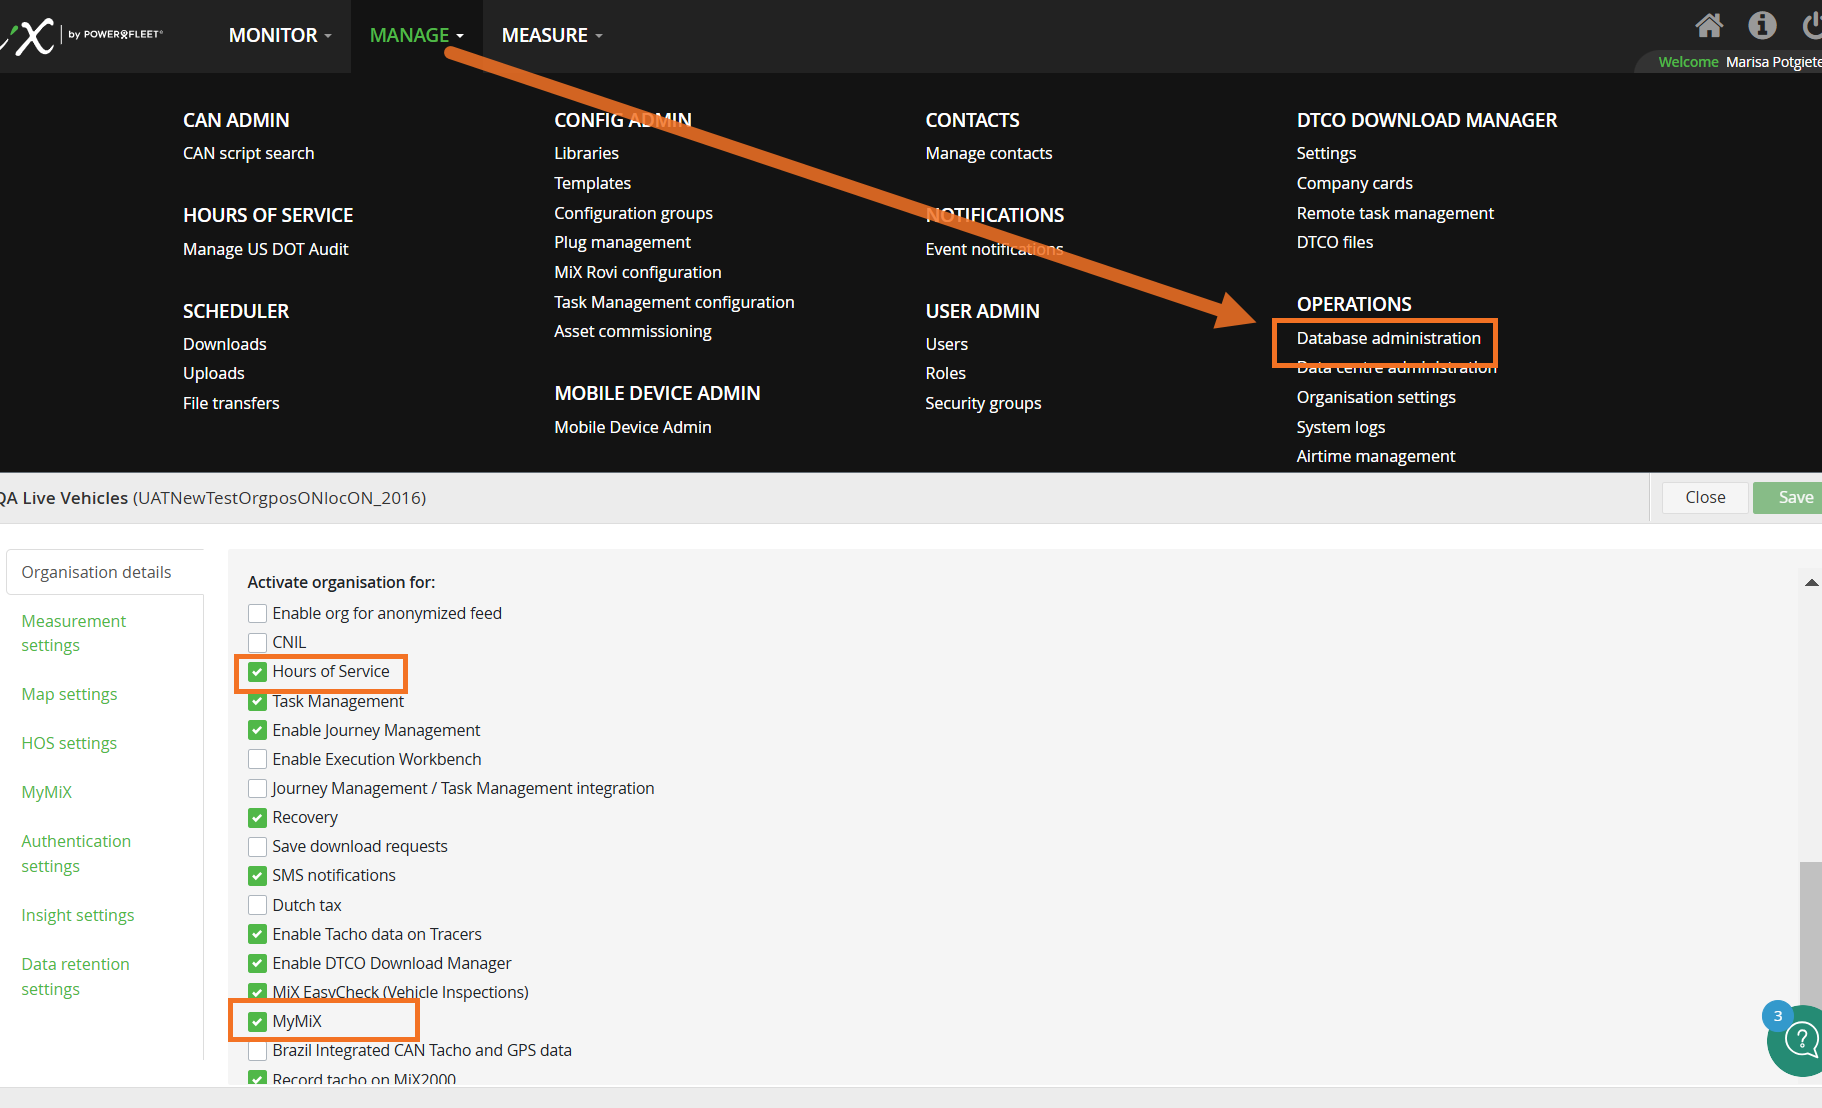The height and width of the screenshot is (1108, 1822).
Task: Collapse the MANAGE dropdown menu
Action: coord(416,35)
